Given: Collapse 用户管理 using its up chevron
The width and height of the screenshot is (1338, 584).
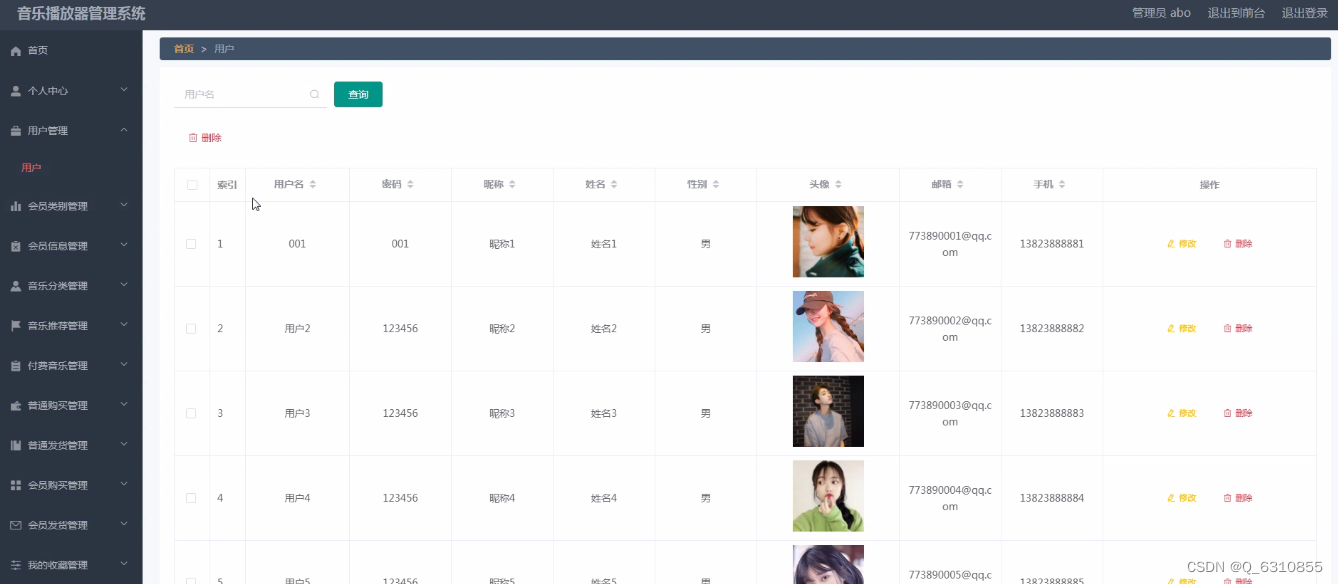Looking at the screenshot, I should [124, 130].
